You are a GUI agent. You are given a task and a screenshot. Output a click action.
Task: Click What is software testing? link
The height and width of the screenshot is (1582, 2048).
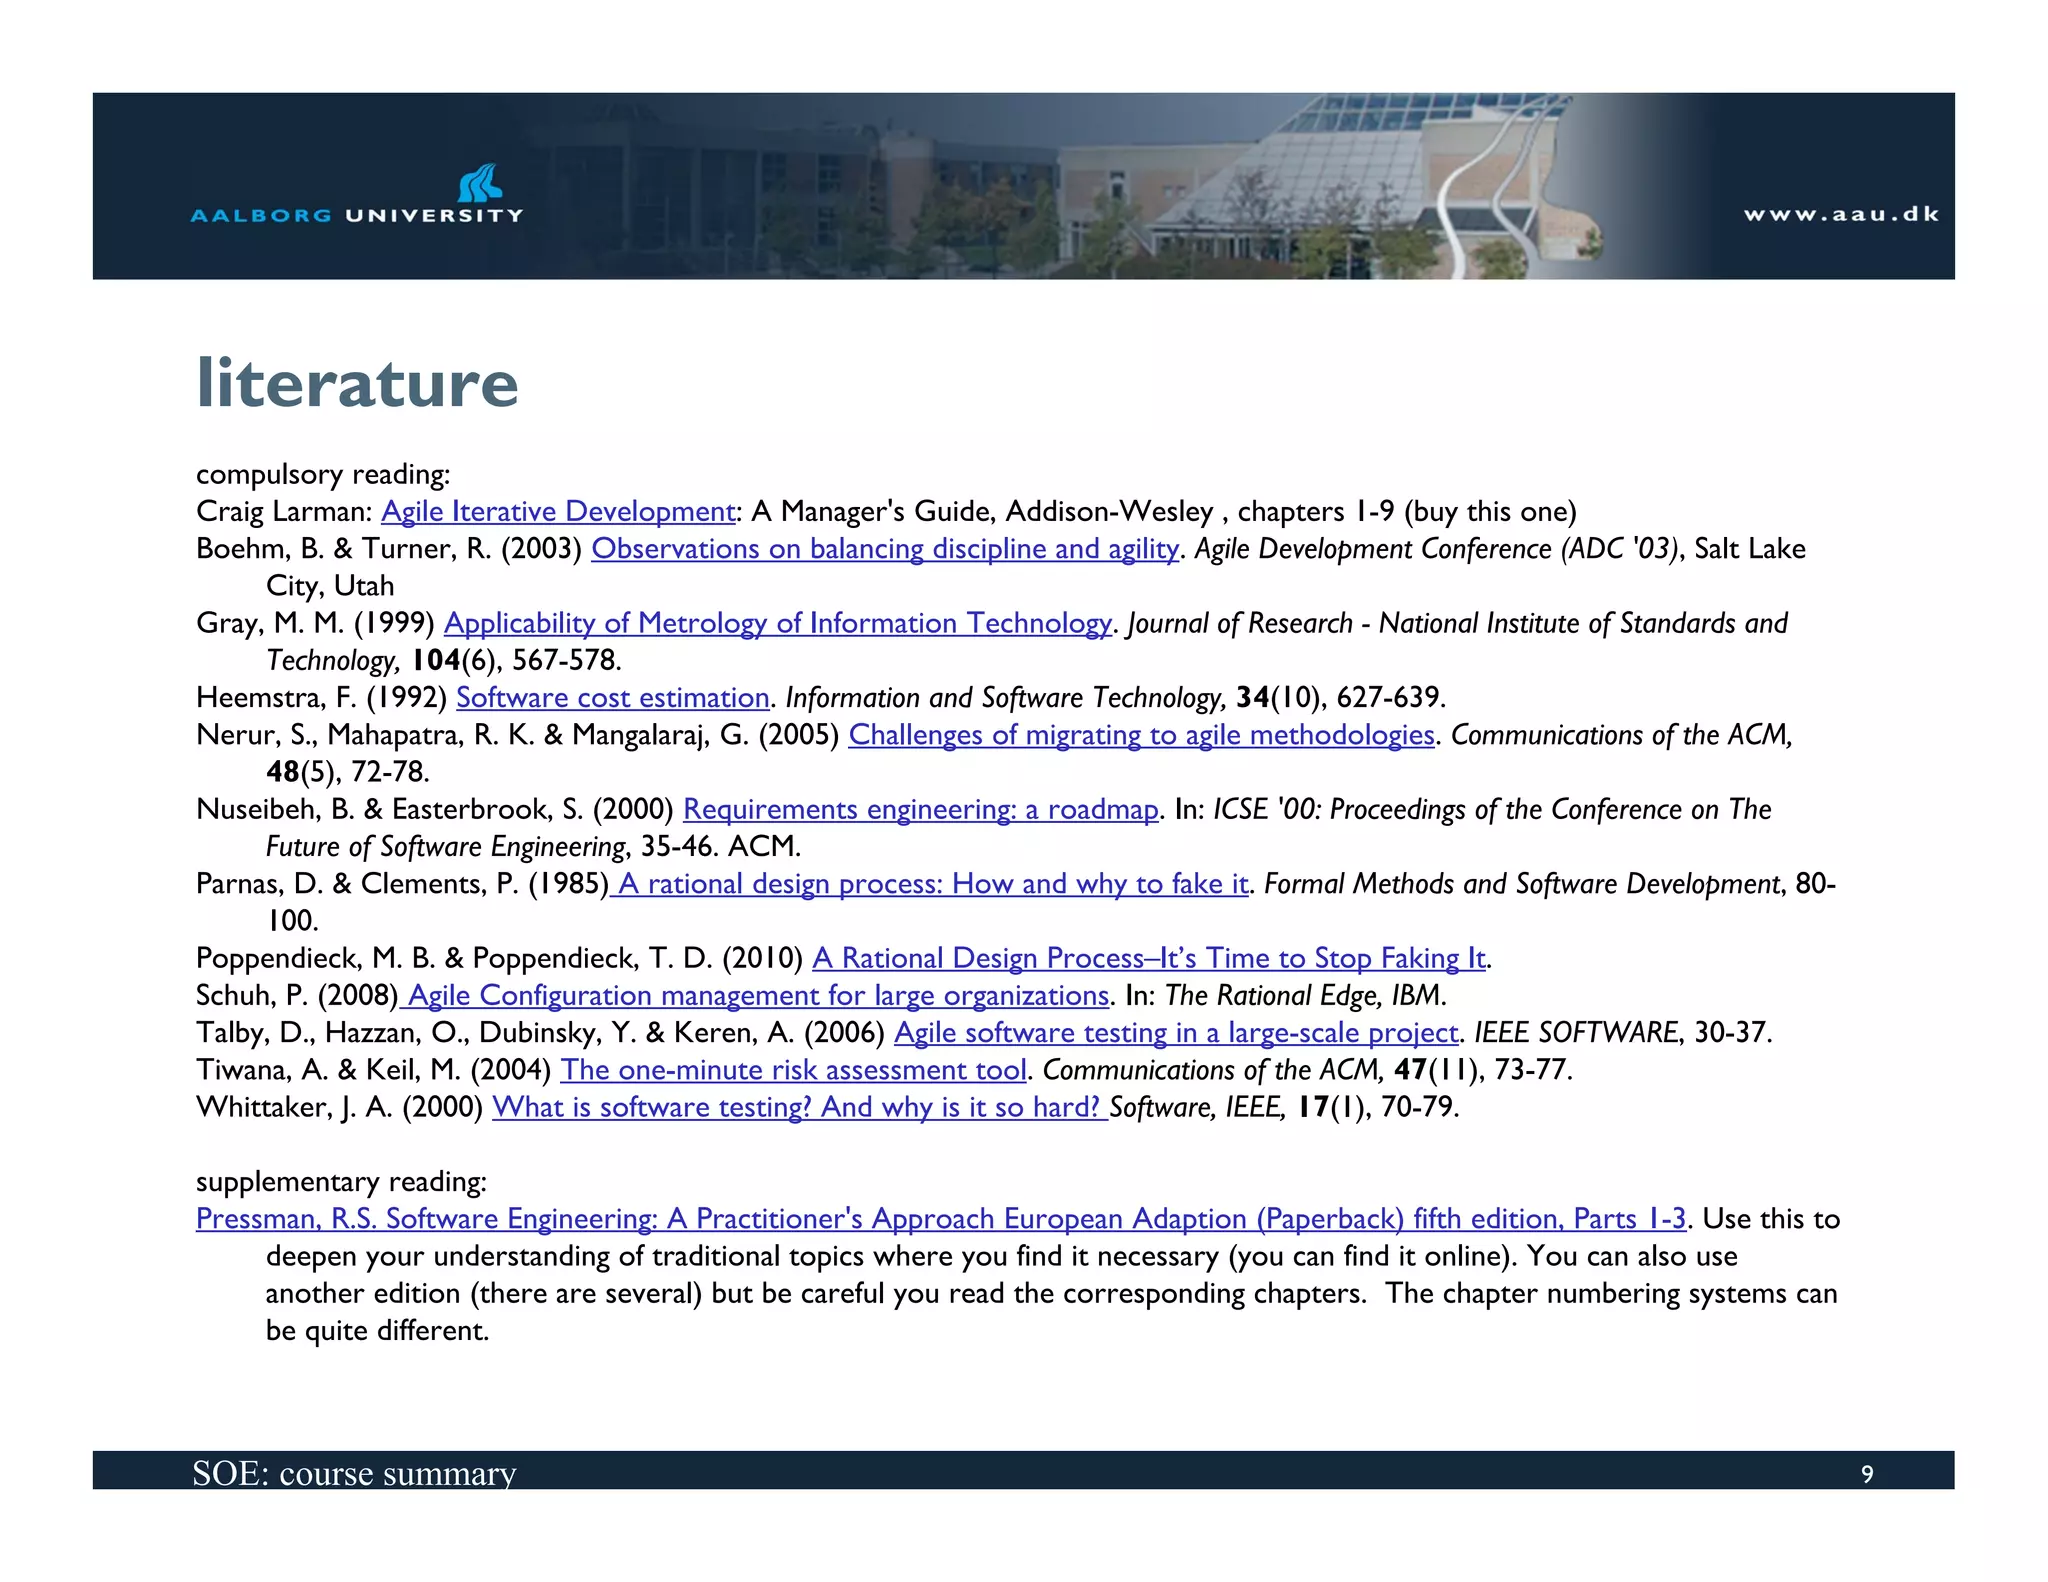click(798, 1107)
